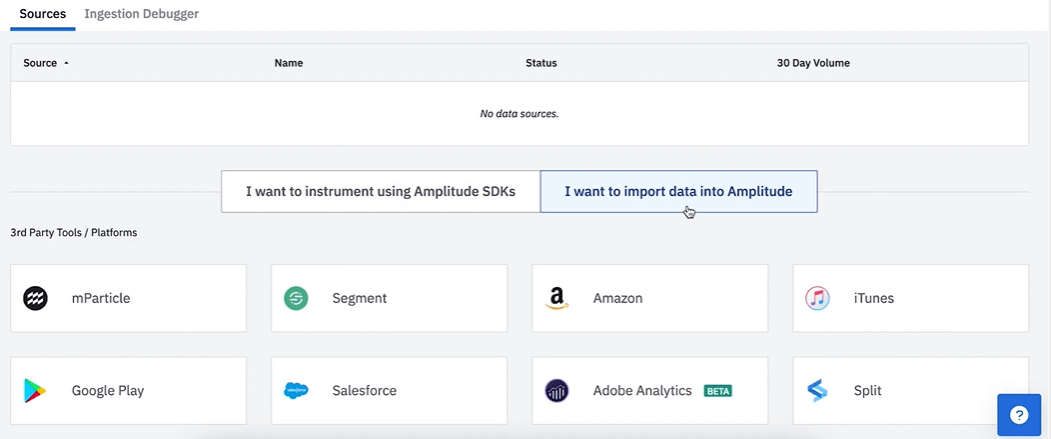Select the Segment text label

(x=359, y=298)
